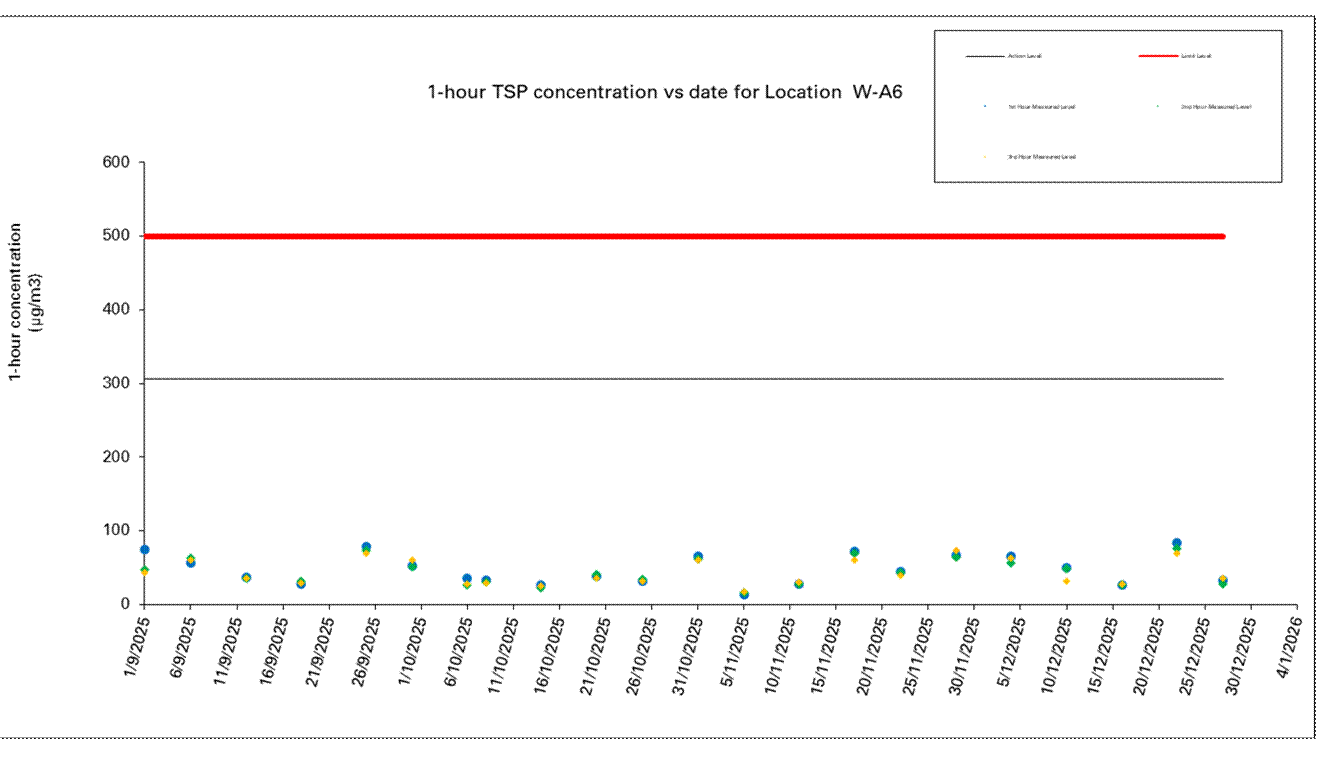Click the blue data point on 1/9/2025
Viewport: 1322px width, 757px height.
[x=144, y=549]
